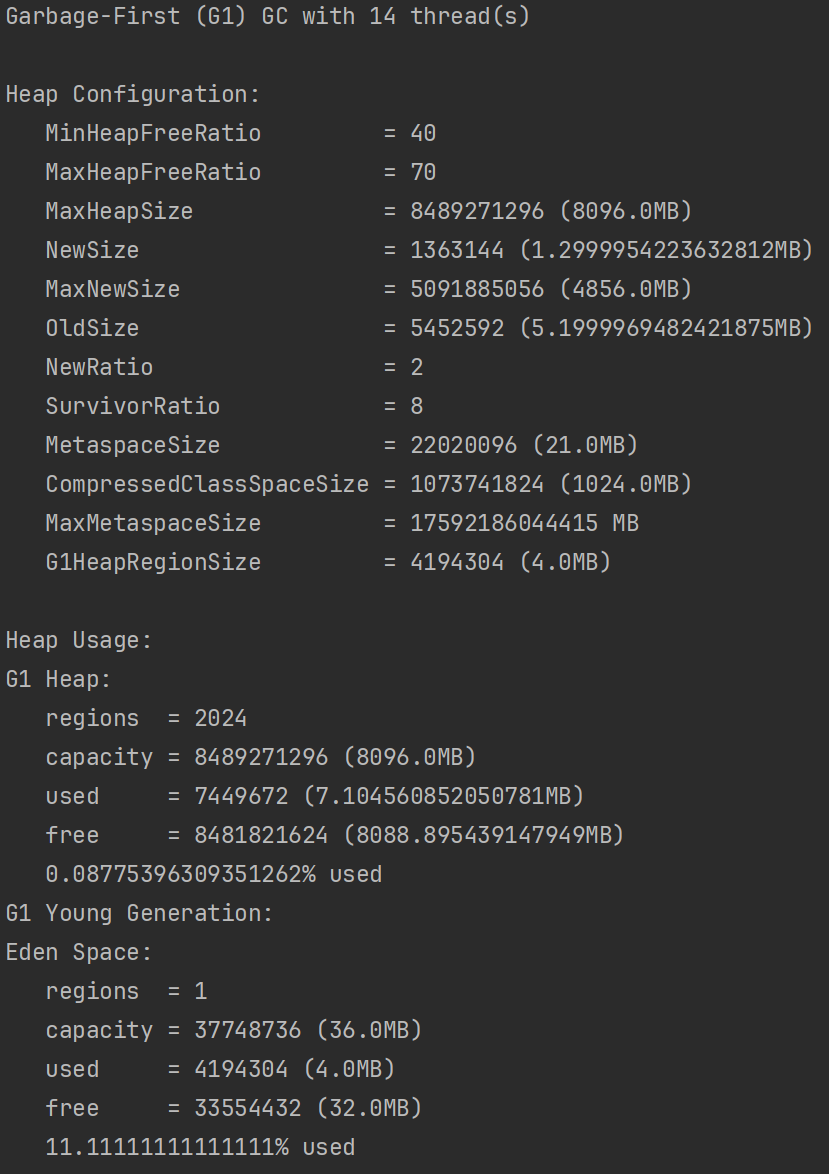Click the G1 Heap regions value 2024

coord(220,719)
